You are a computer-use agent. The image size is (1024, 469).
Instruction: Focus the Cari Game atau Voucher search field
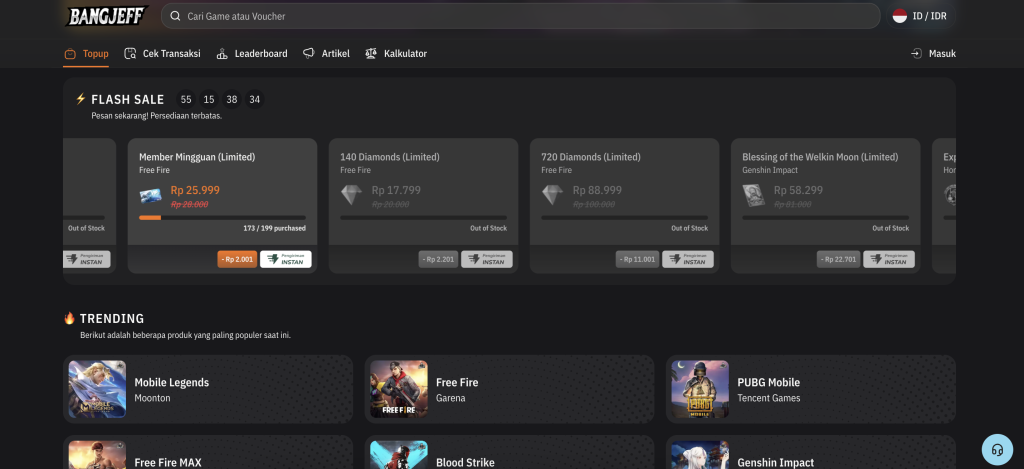tap(520, 16)
